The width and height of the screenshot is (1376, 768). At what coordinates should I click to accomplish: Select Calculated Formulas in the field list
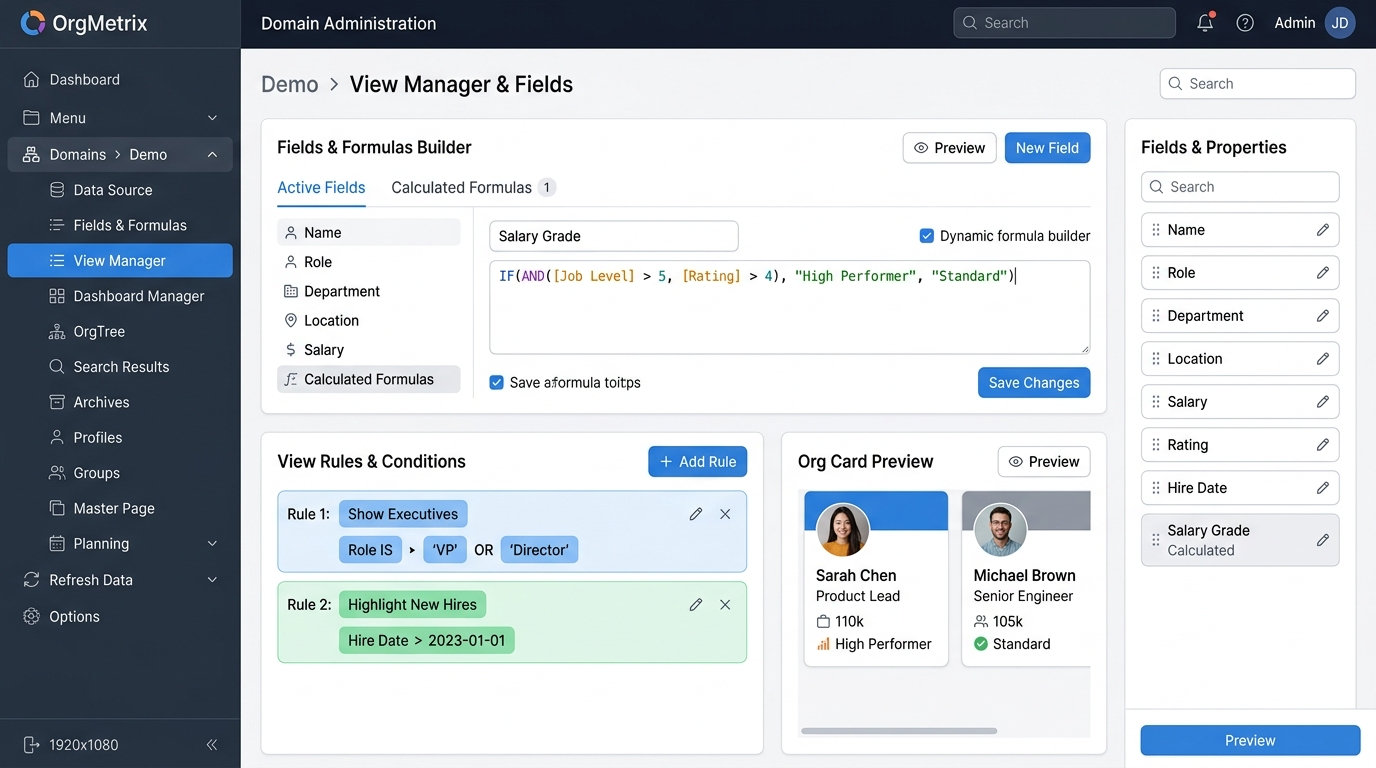point(369,379)
